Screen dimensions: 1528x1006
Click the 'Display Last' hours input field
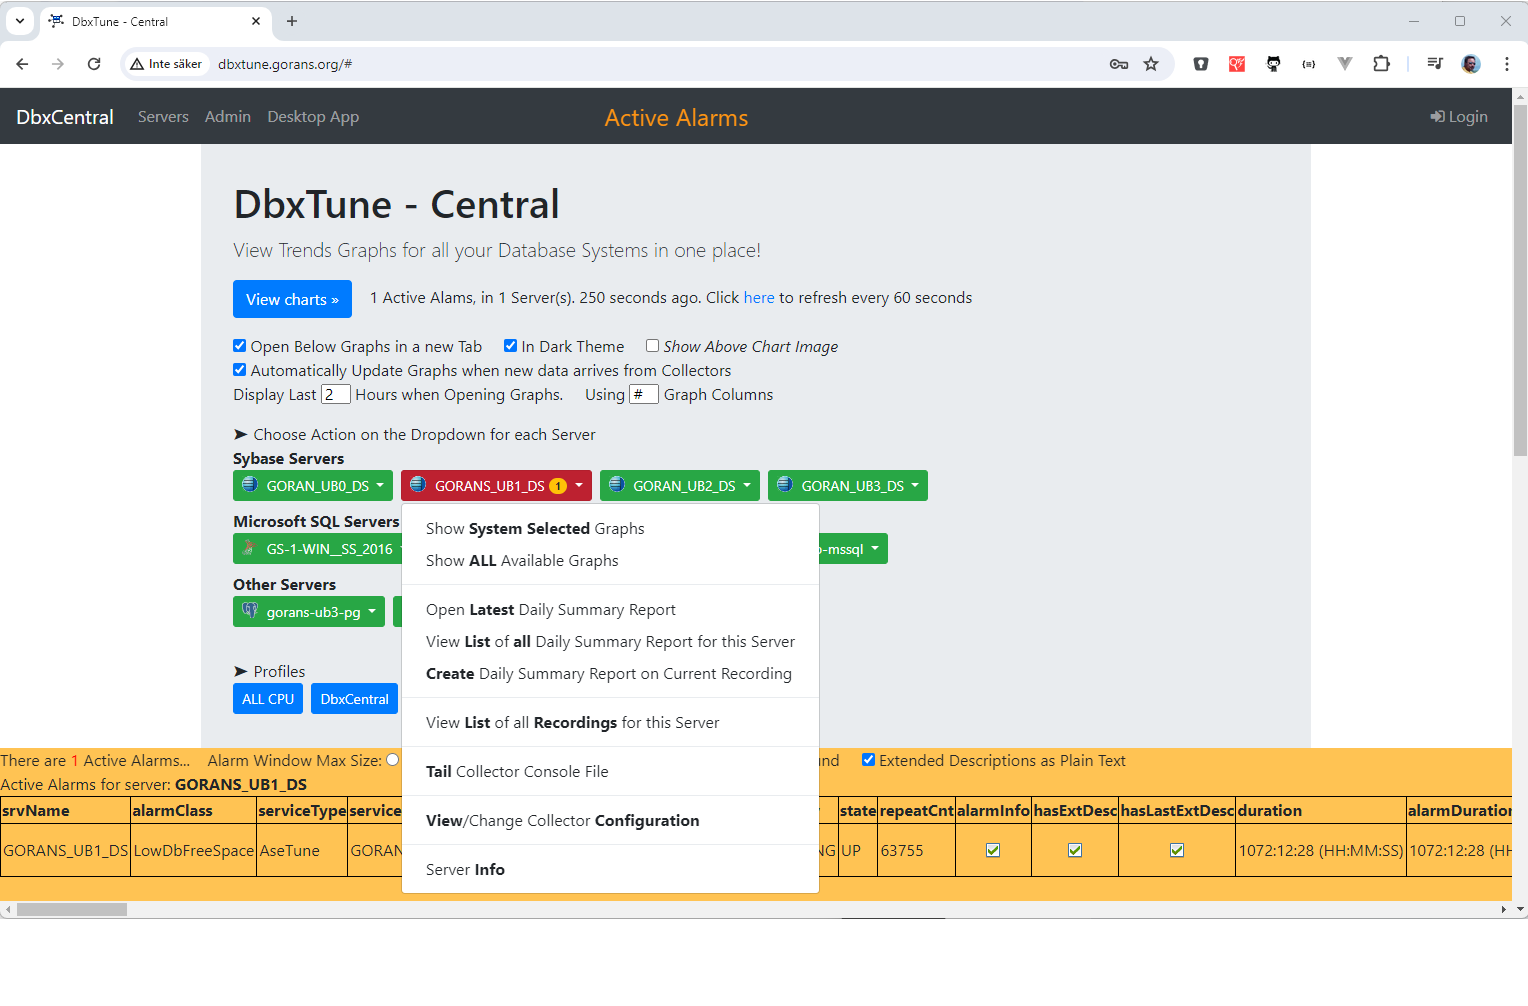coord(336,394)
